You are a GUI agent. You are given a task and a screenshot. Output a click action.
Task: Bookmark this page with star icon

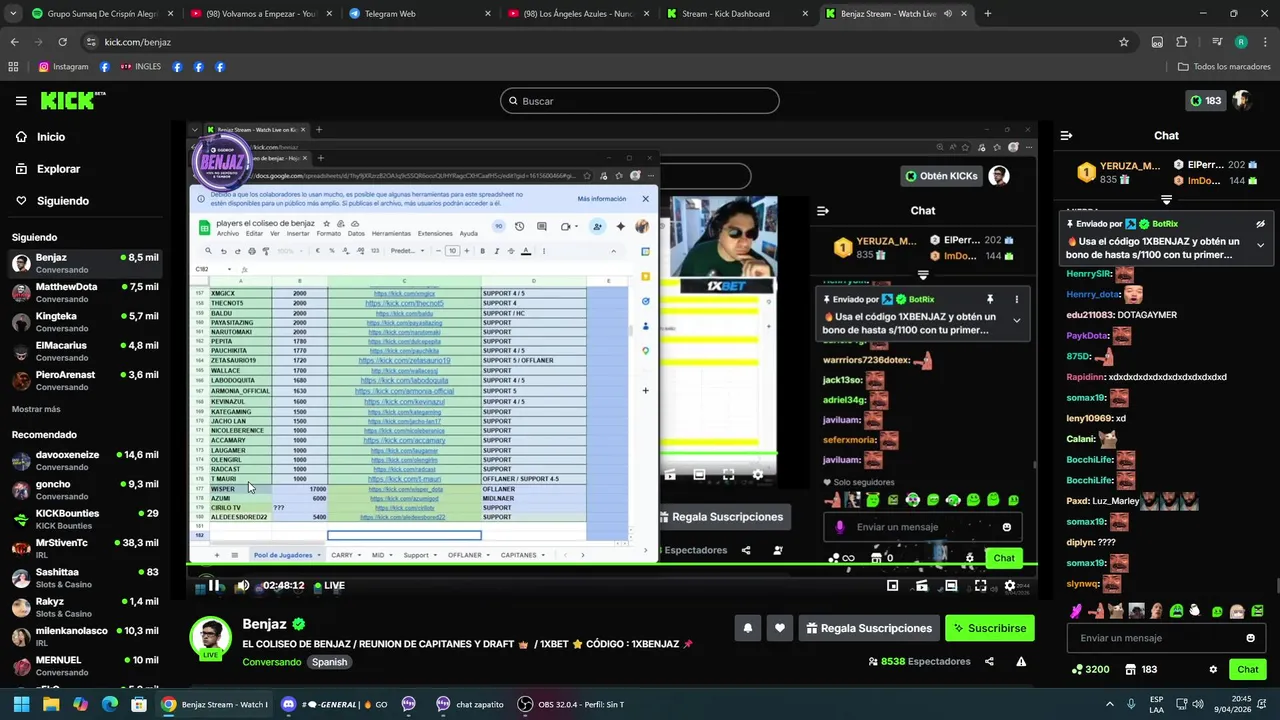tap(1124, 42)
